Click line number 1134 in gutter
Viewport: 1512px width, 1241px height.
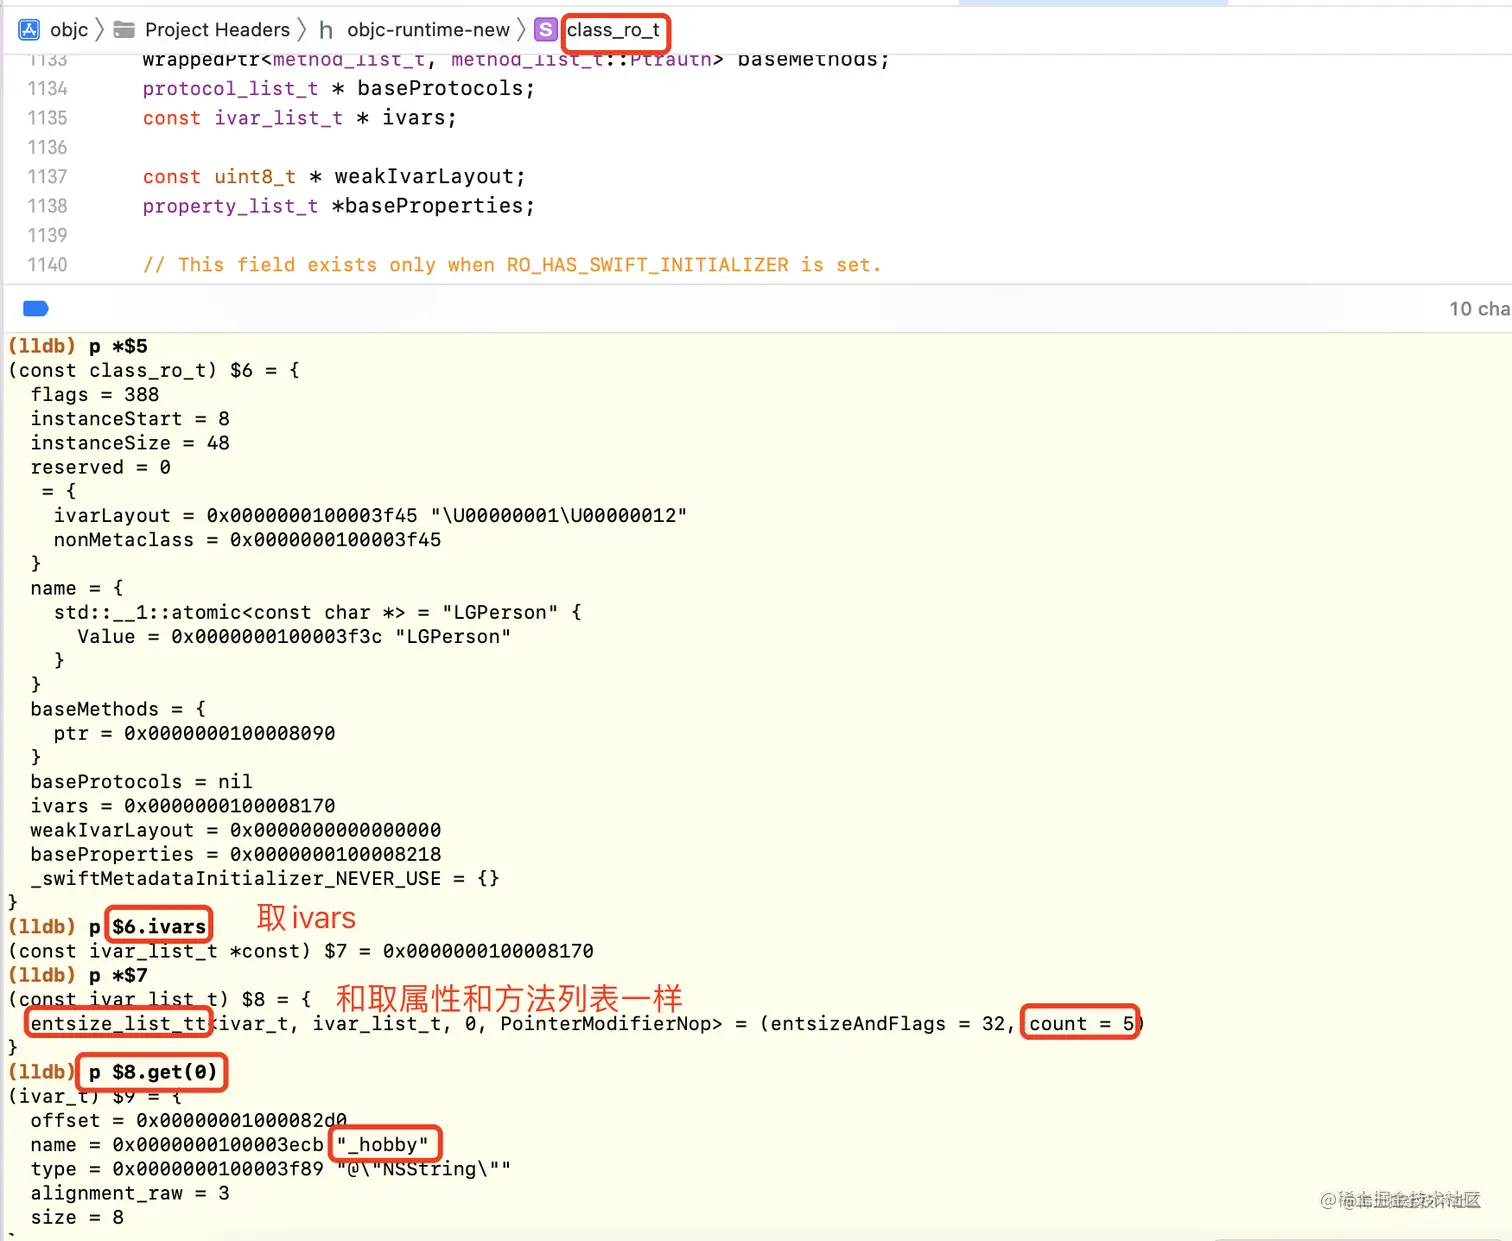(x=48, y=89)
